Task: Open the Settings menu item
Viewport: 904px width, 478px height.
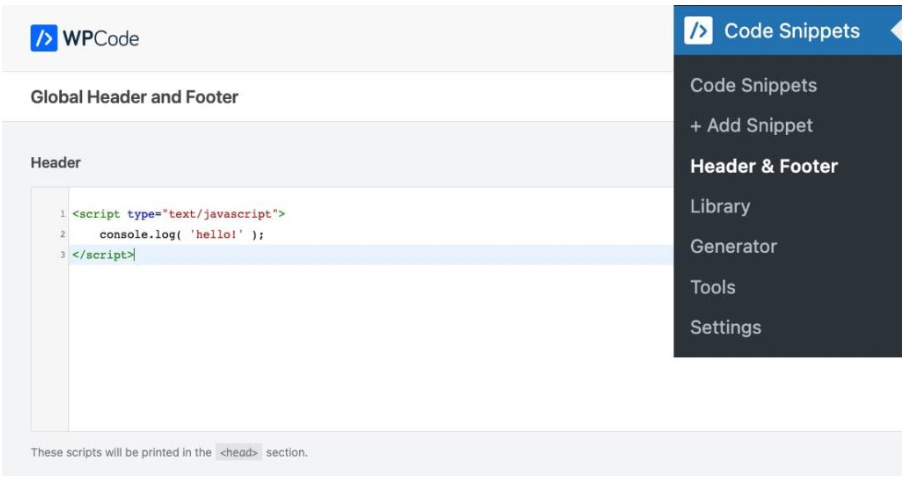Action: (x=725, y=328)
